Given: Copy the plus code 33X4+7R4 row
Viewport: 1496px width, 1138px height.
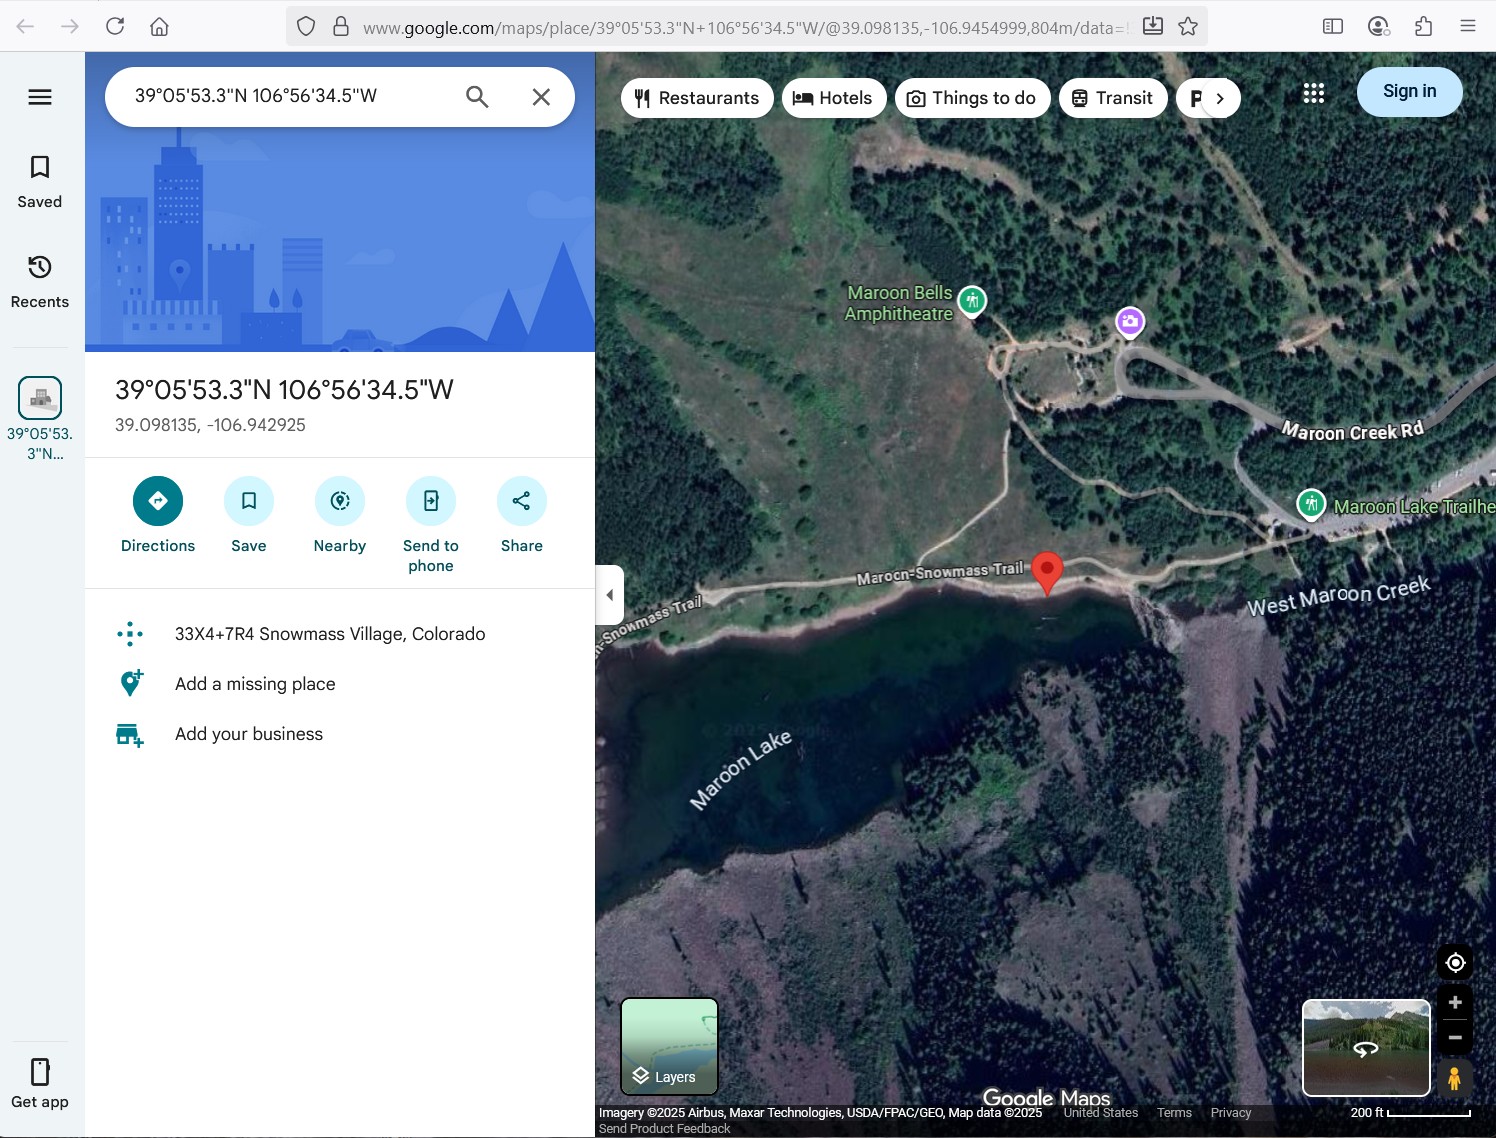Looking at the screenshot, I should [x=340, y=634].
